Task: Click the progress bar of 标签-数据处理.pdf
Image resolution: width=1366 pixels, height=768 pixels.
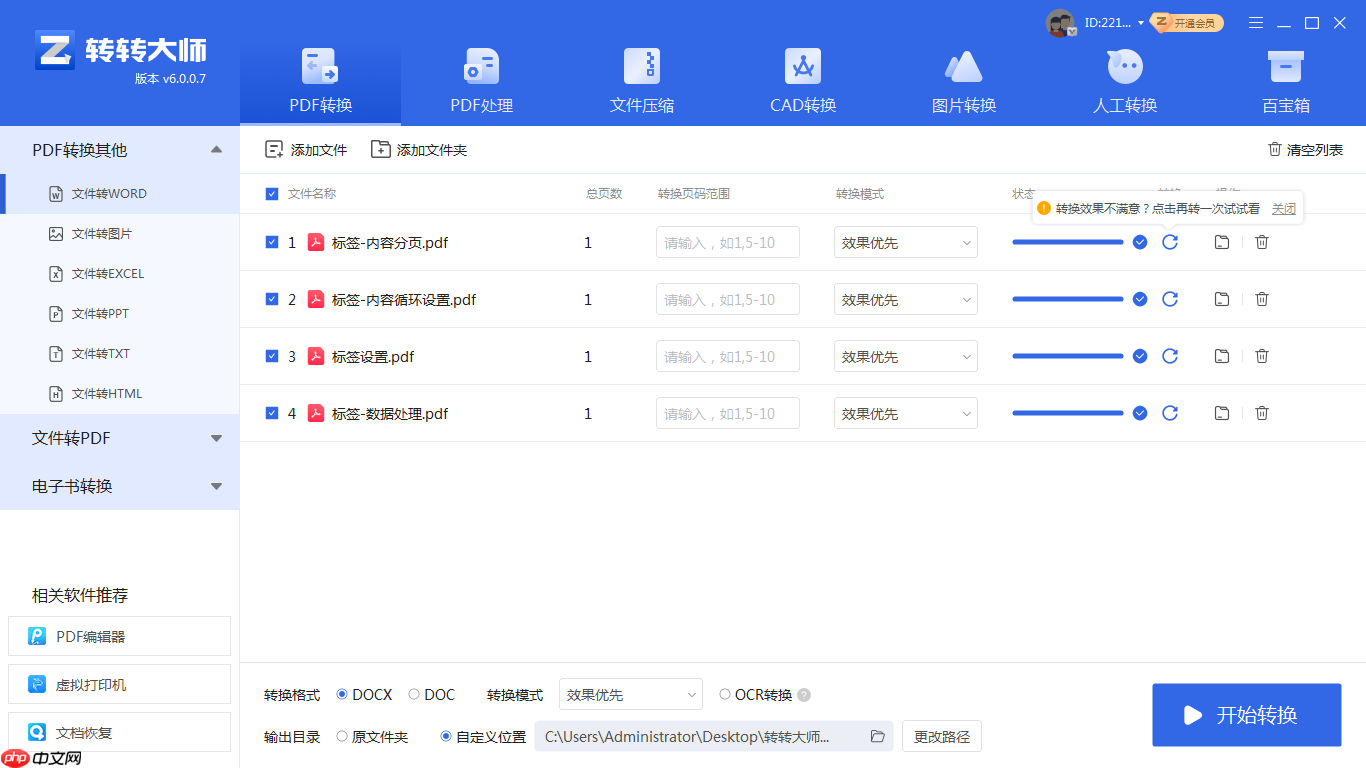Action: [1067, 413]
